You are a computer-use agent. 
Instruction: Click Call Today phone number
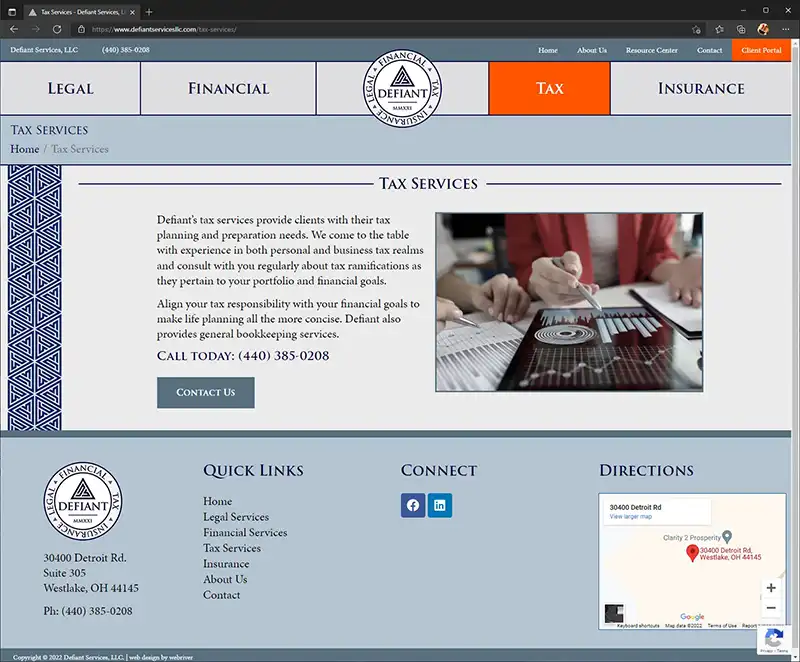284,355
